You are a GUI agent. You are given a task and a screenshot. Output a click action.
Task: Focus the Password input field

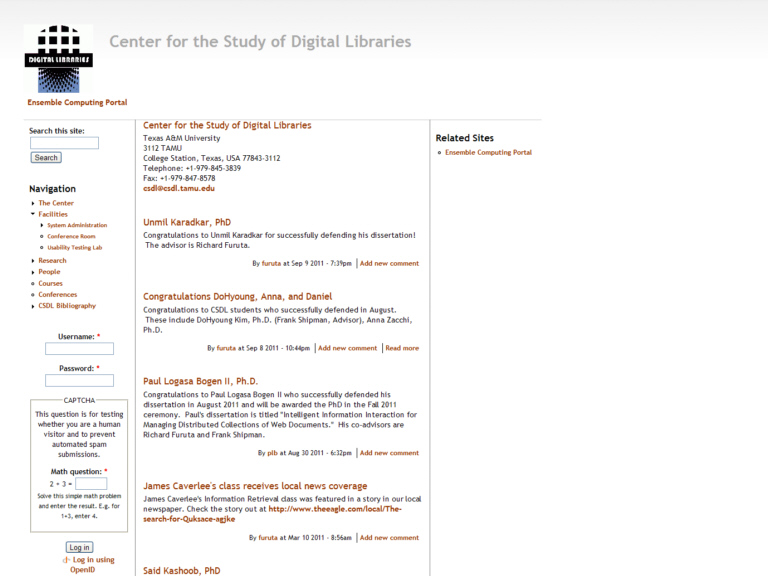click(79, 381)
